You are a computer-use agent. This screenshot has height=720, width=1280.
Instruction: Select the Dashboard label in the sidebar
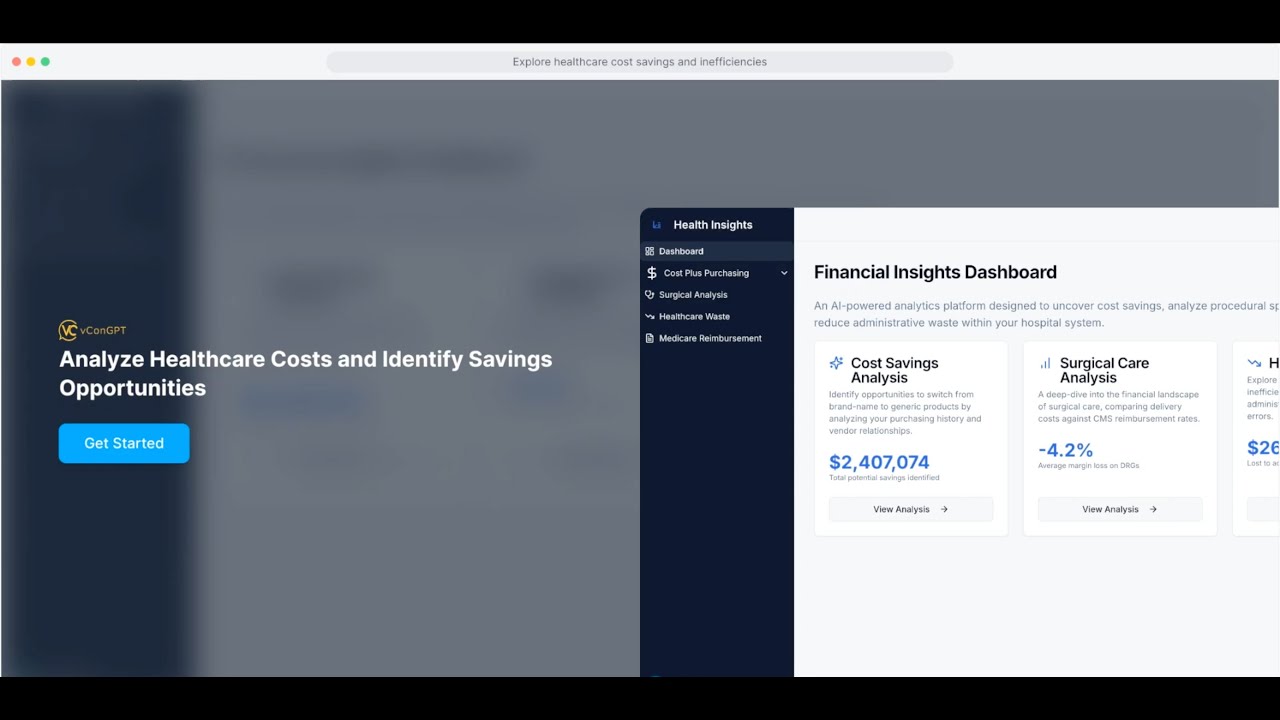point(681,251)
